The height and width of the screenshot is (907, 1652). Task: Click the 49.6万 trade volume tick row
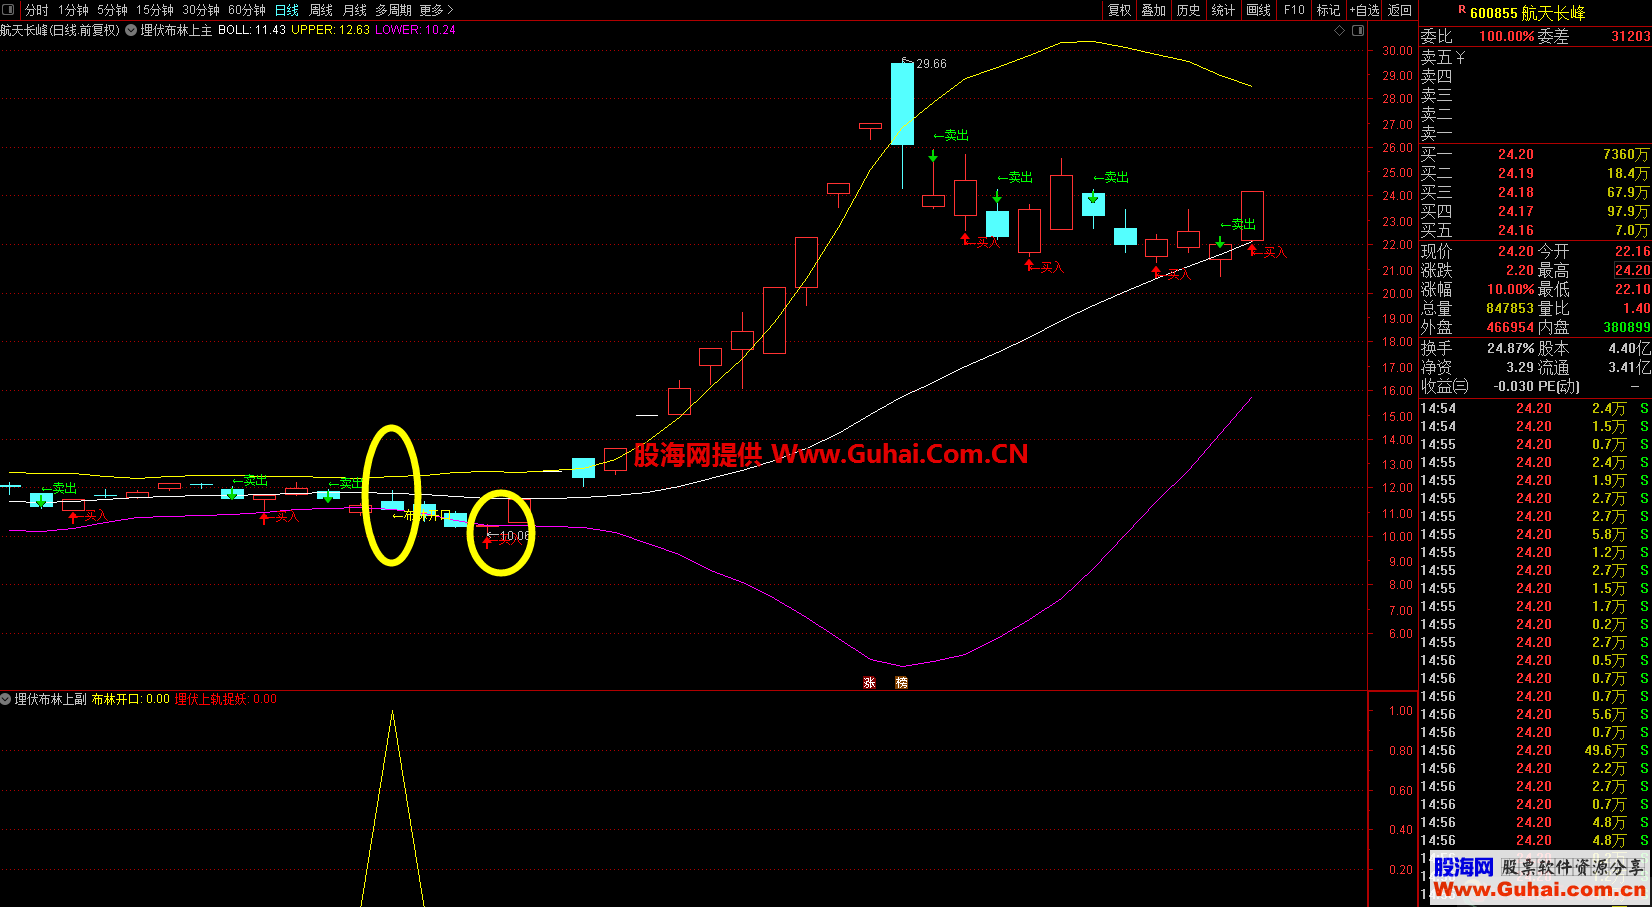1535,750
